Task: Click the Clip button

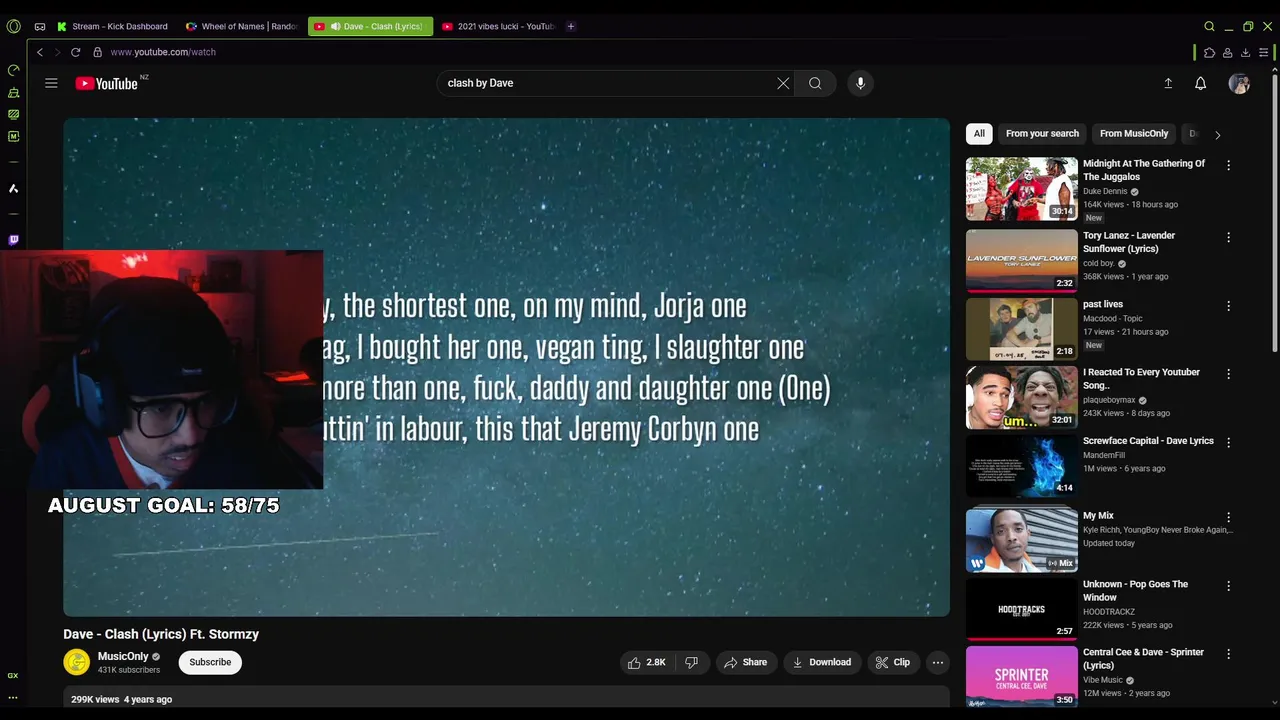Action: [892, 662]
